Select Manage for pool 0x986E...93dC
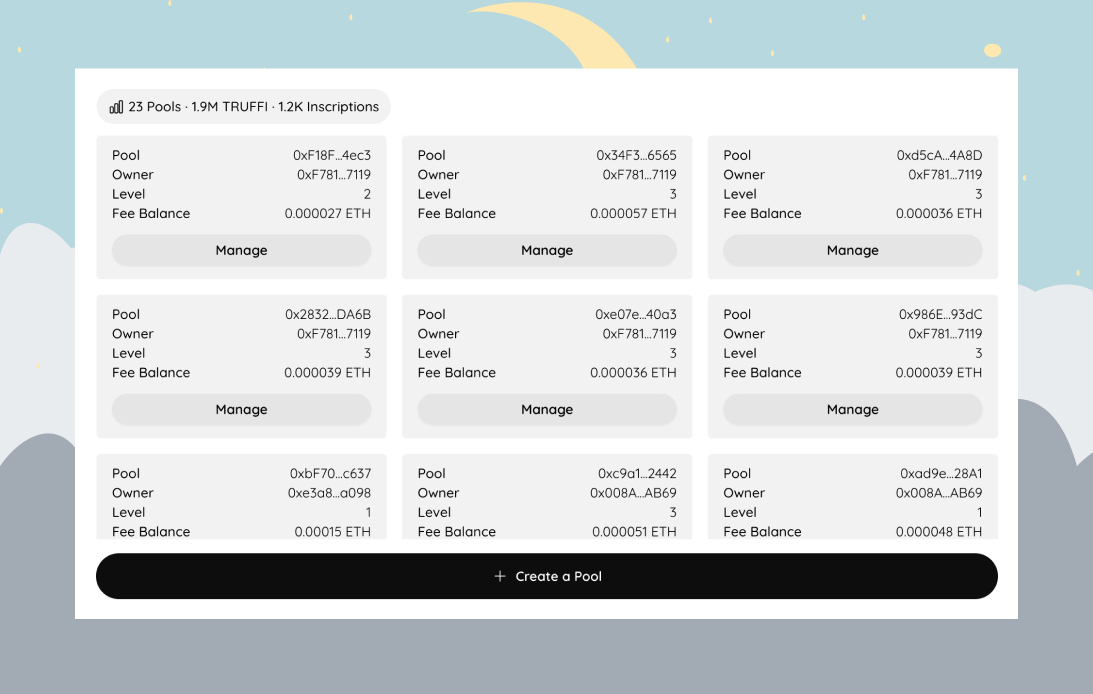The image size is (1093, 694). click(x=852, y=409)
